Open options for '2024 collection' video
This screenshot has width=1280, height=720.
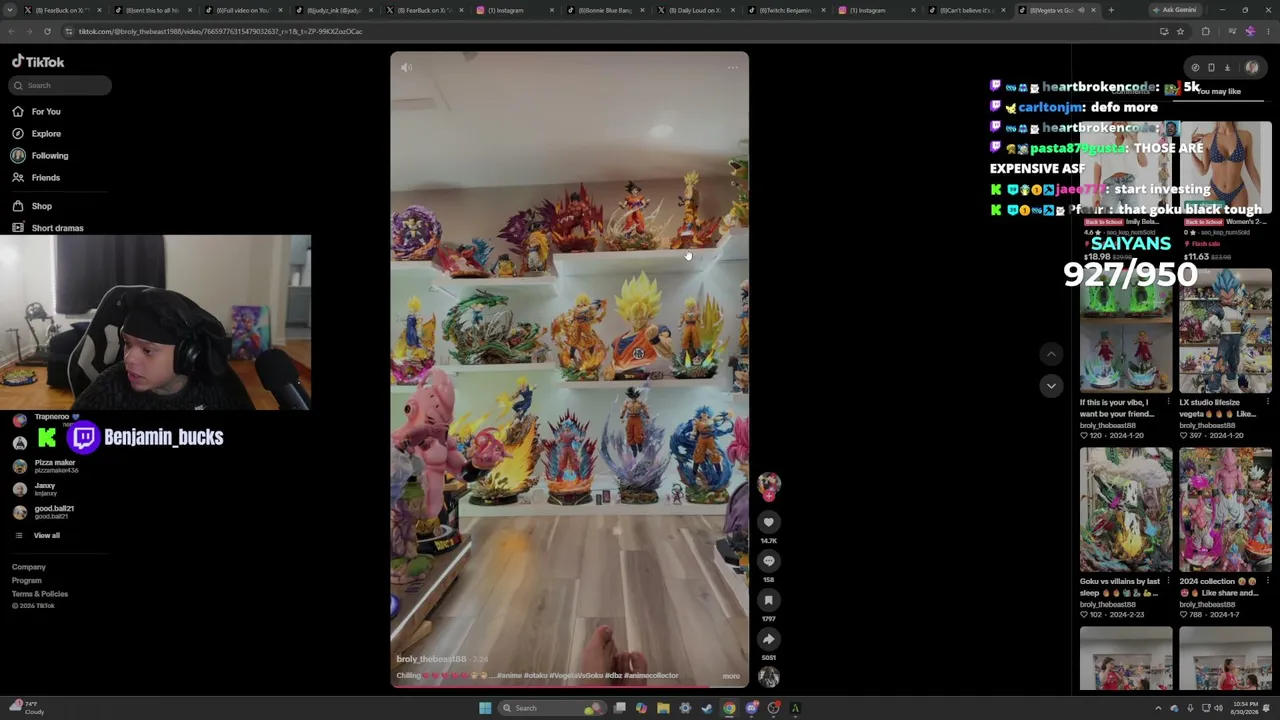point(1267,581)
